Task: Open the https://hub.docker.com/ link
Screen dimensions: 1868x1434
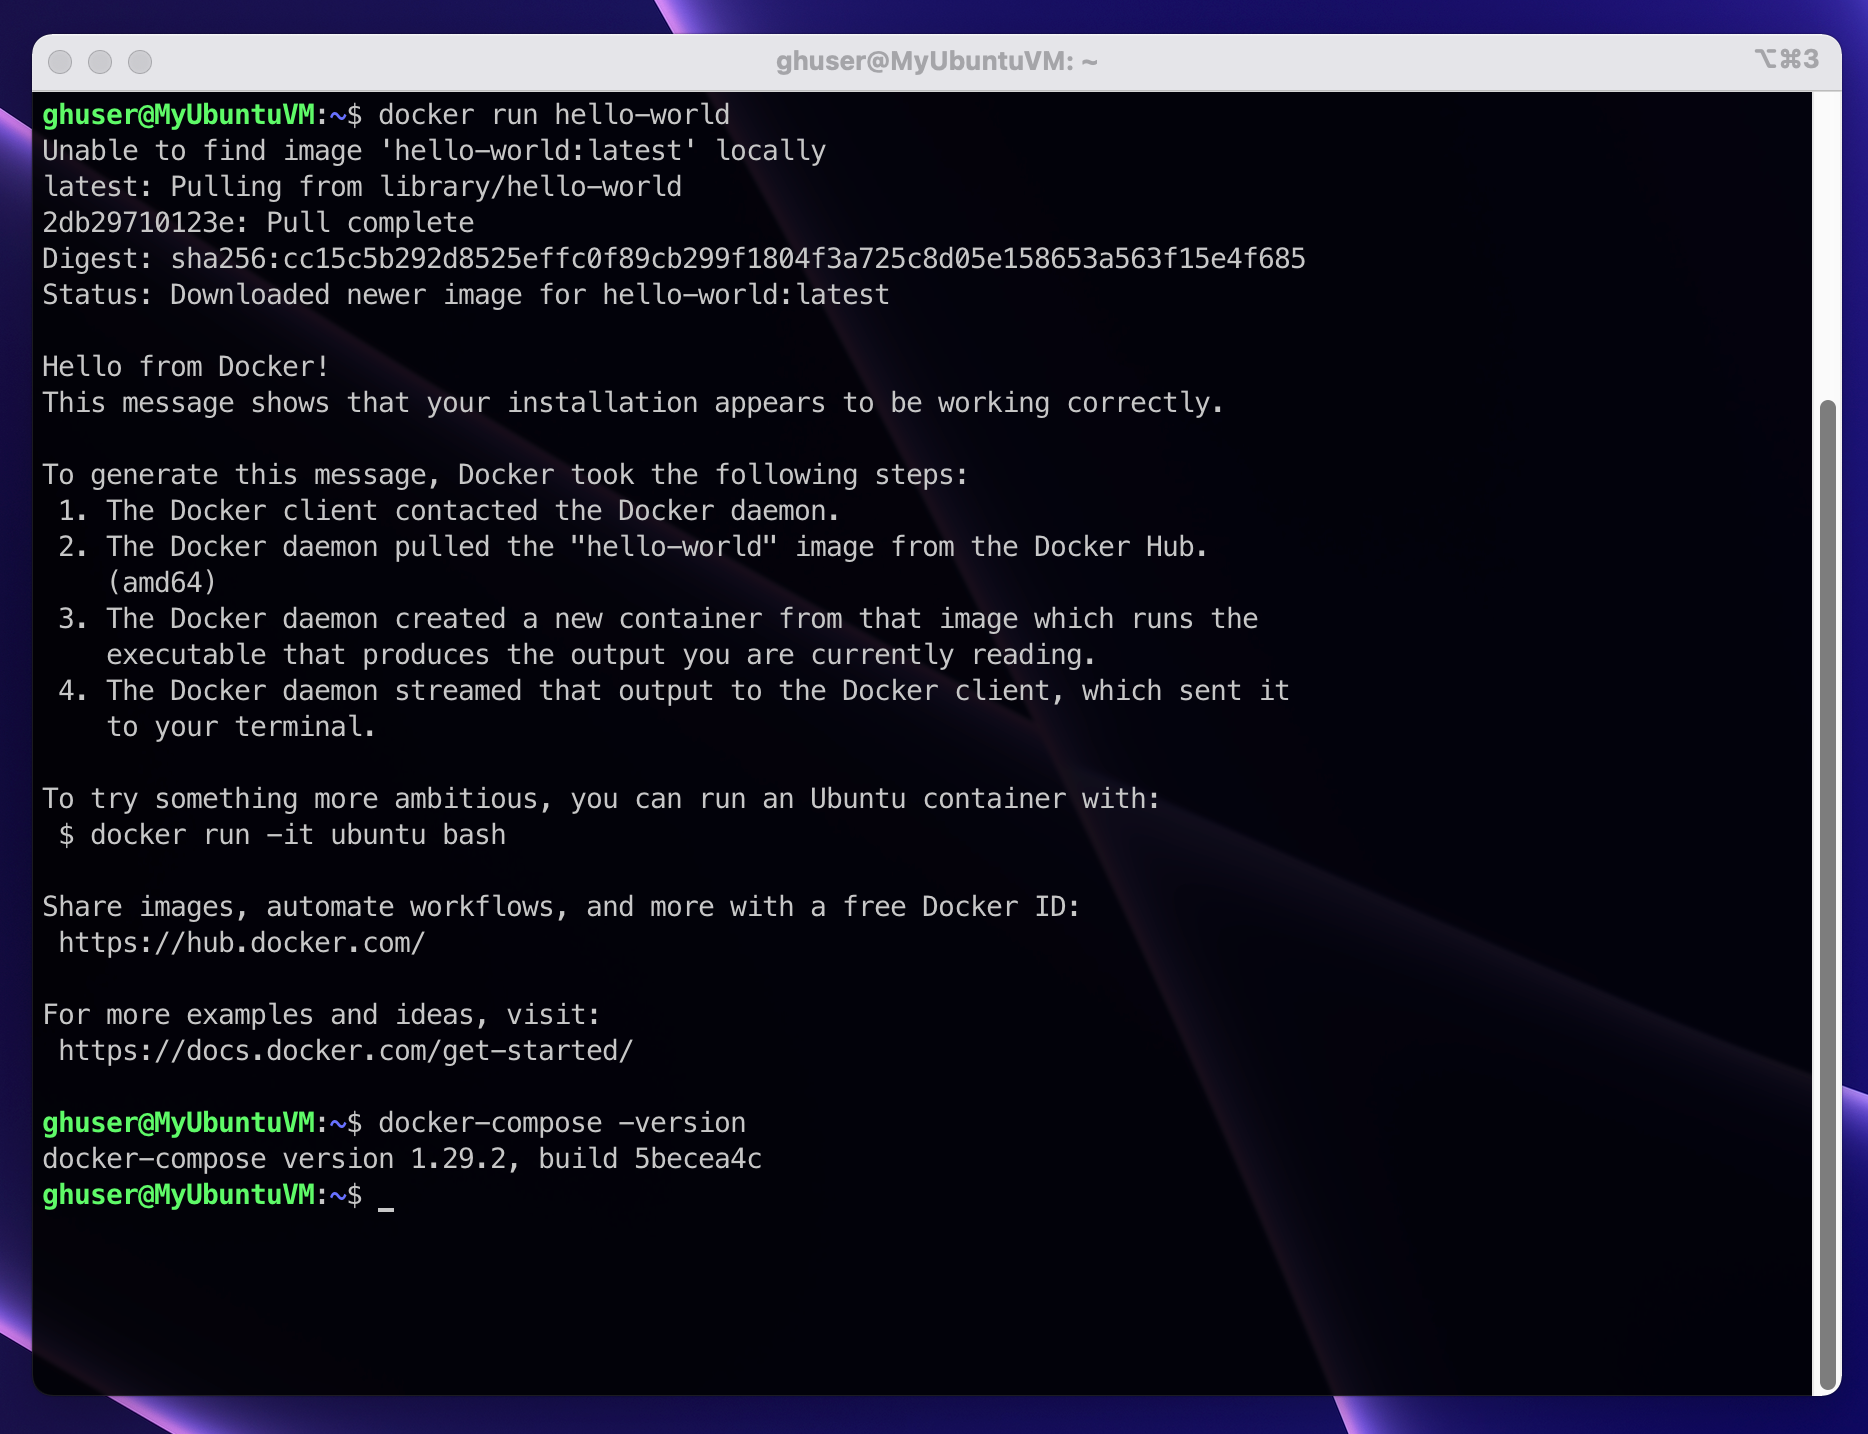Action: pos(242,943)
